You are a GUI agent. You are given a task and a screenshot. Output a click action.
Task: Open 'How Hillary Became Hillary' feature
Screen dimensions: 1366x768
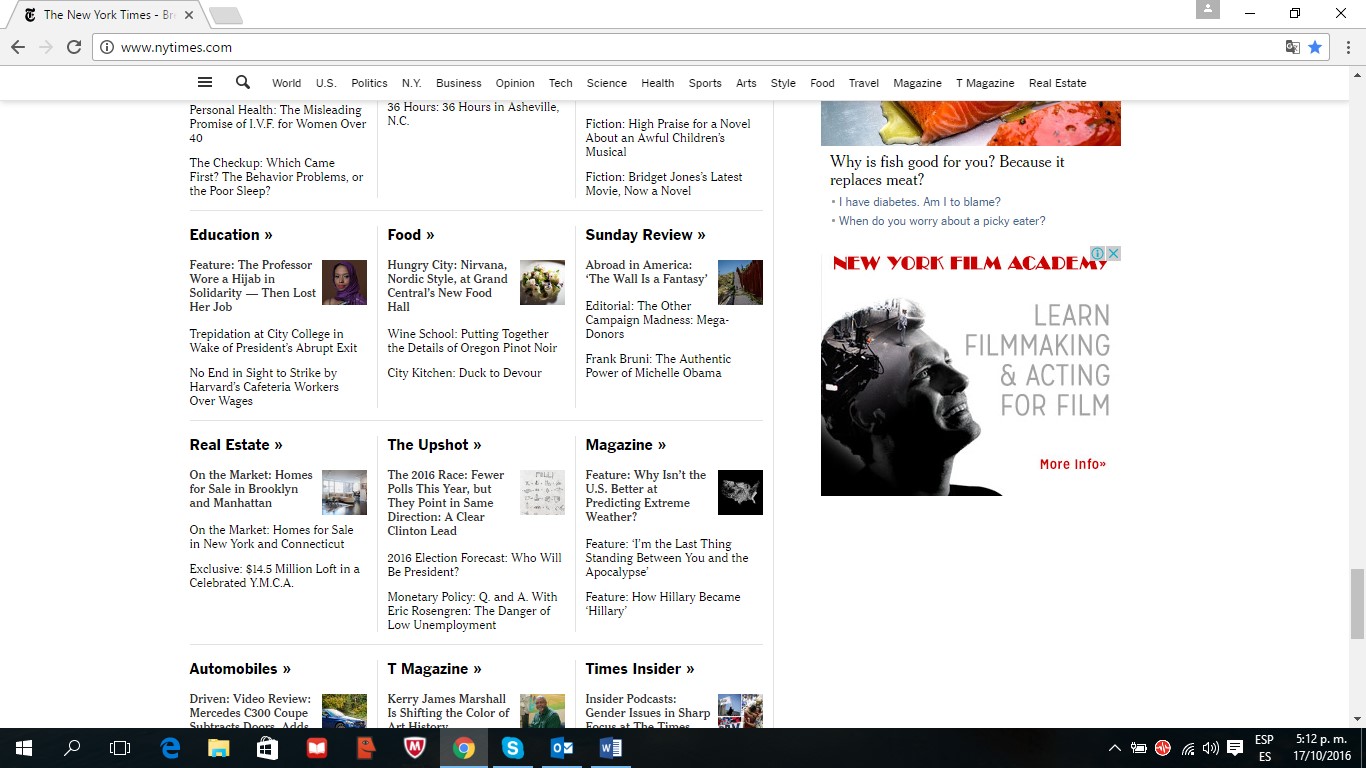[663, 604]
